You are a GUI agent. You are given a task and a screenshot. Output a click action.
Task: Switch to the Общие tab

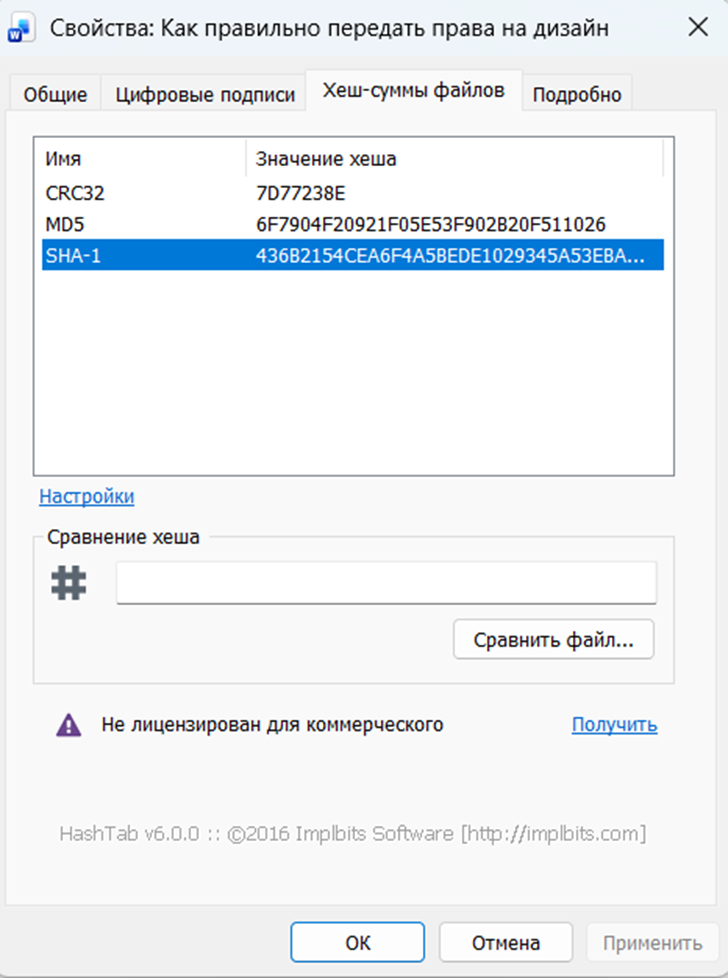tap(56, 95)
